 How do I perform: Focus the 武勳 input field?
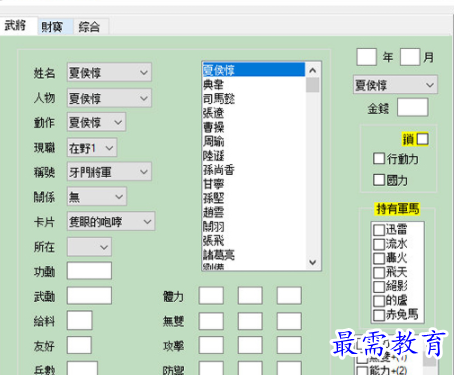(x=89, y=295)
